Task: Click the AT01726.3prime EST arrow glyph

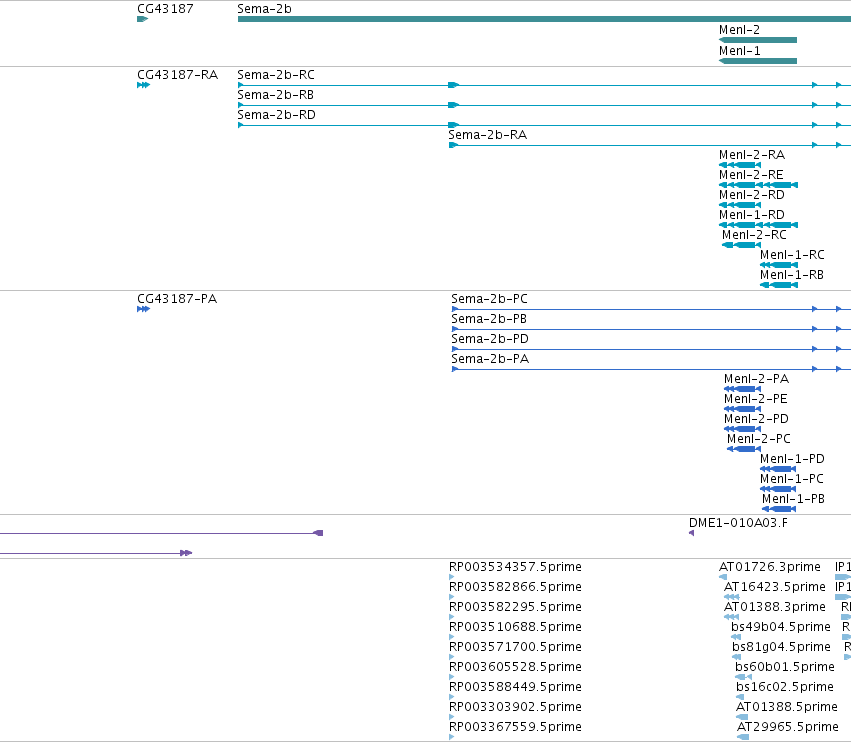Action: [723, 577]
